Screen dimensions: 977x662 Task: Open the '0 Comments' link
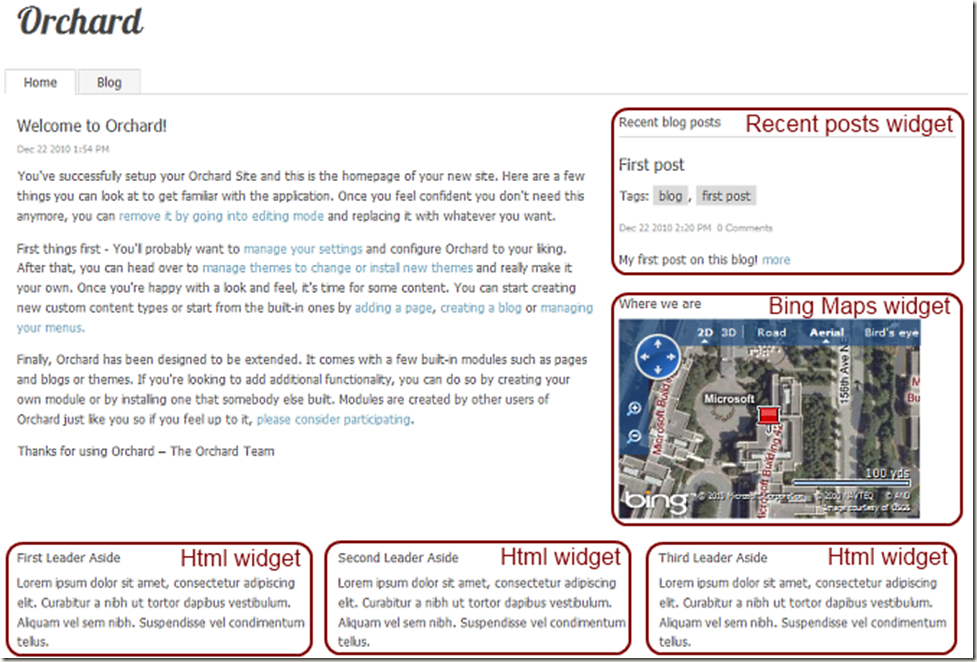point(745,228)
